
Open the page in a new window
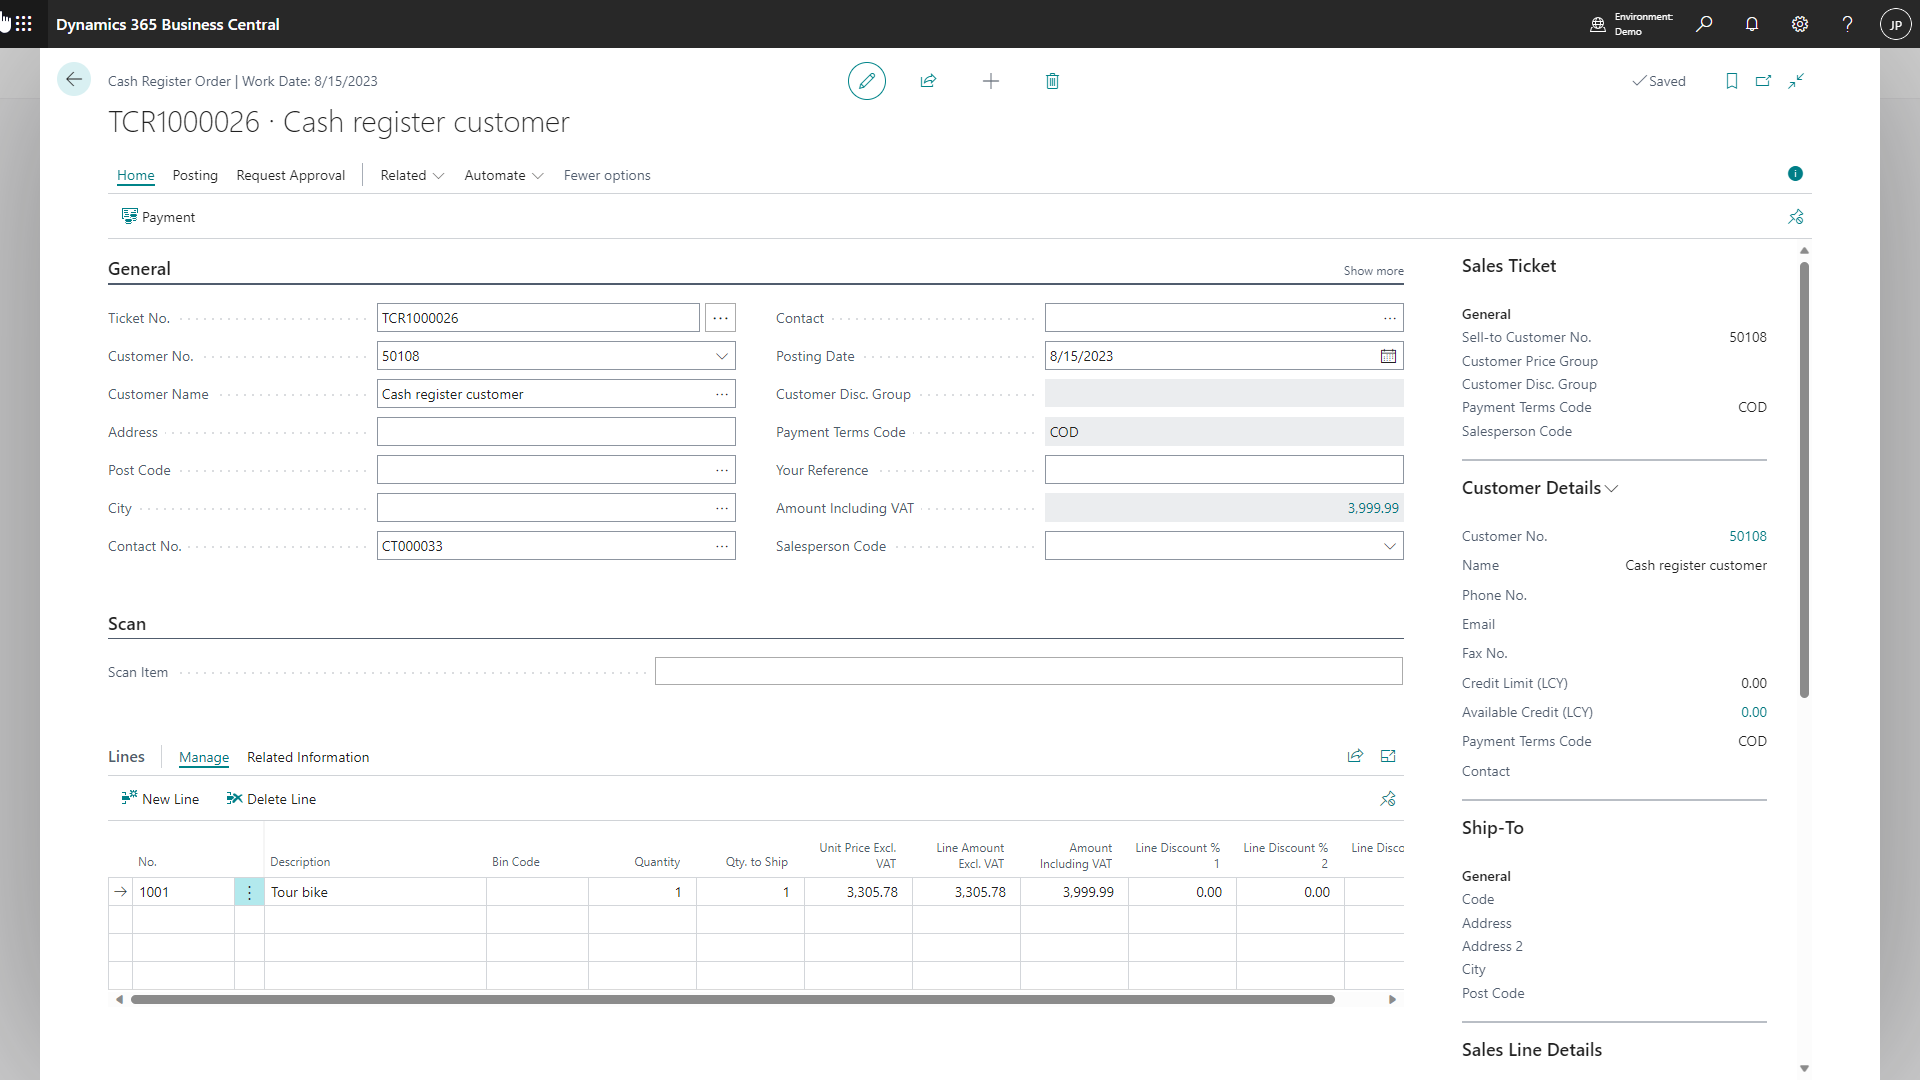tap(1764, 81)
